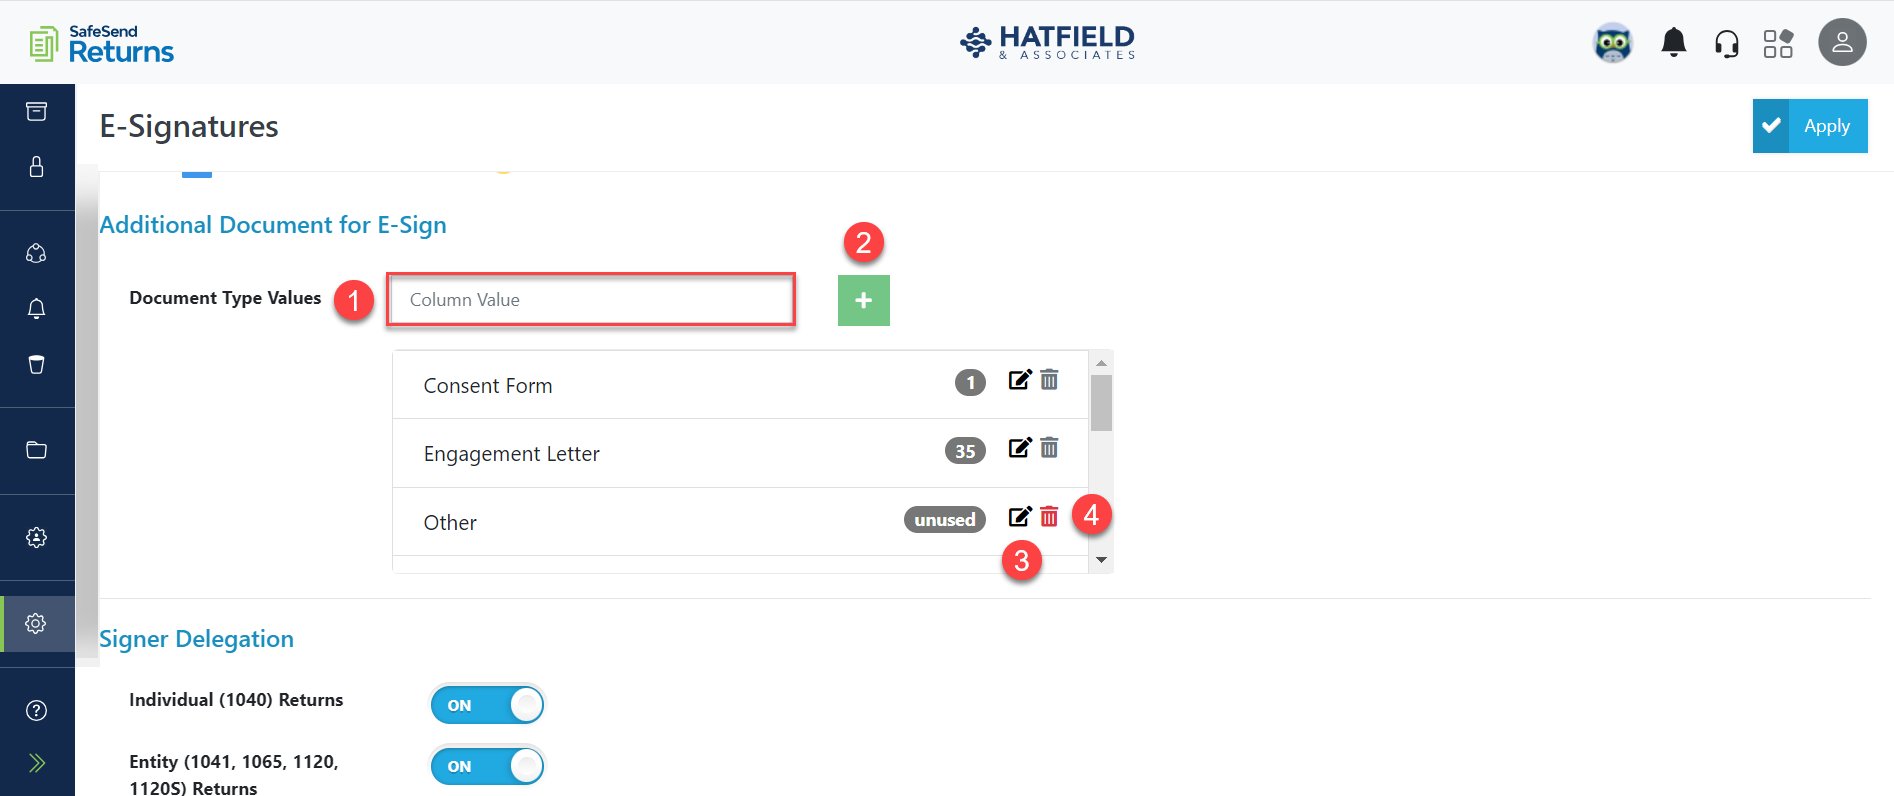This screenshot has width=1894, height=796.
Task: Edit the Consent Form entry with pencil icon
Action: point(1020,381)
